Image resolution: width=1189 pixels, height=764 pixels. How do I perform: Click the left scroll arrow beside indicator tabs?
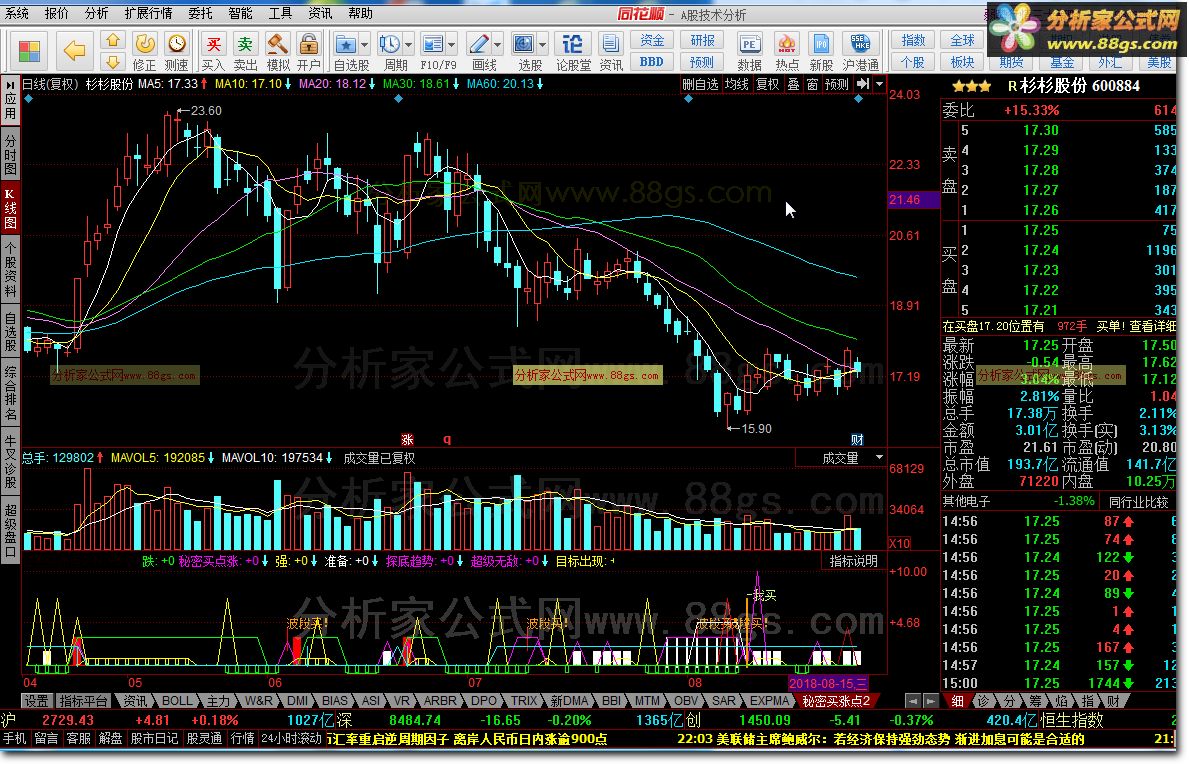pos(913,701)
